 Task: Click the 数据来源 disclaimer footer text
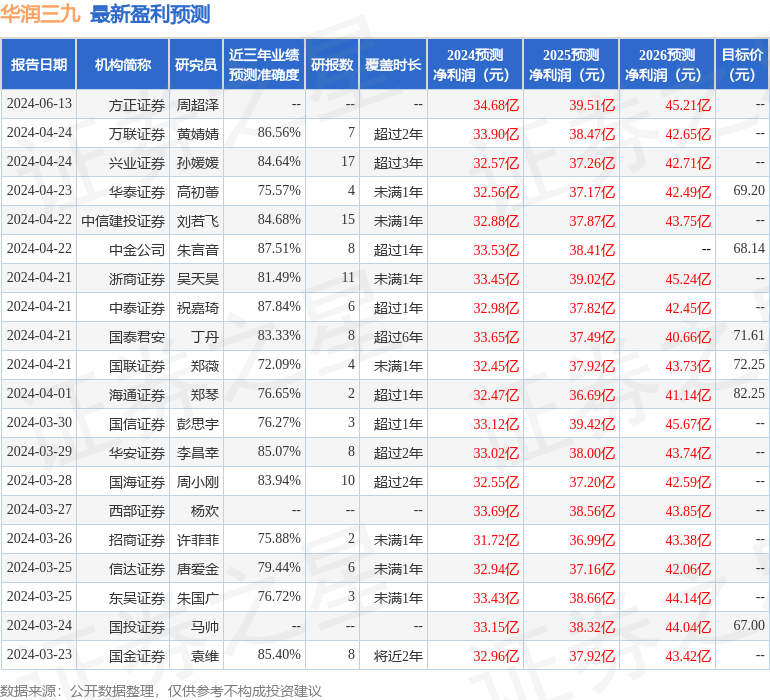pos(161,691)
